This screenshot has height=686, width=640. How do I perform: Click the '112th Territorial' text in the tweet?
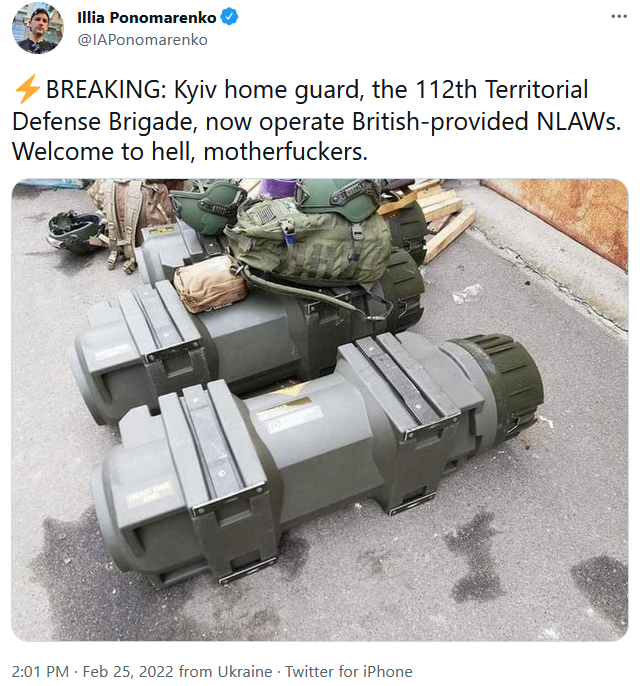click(x=501, y=90)
